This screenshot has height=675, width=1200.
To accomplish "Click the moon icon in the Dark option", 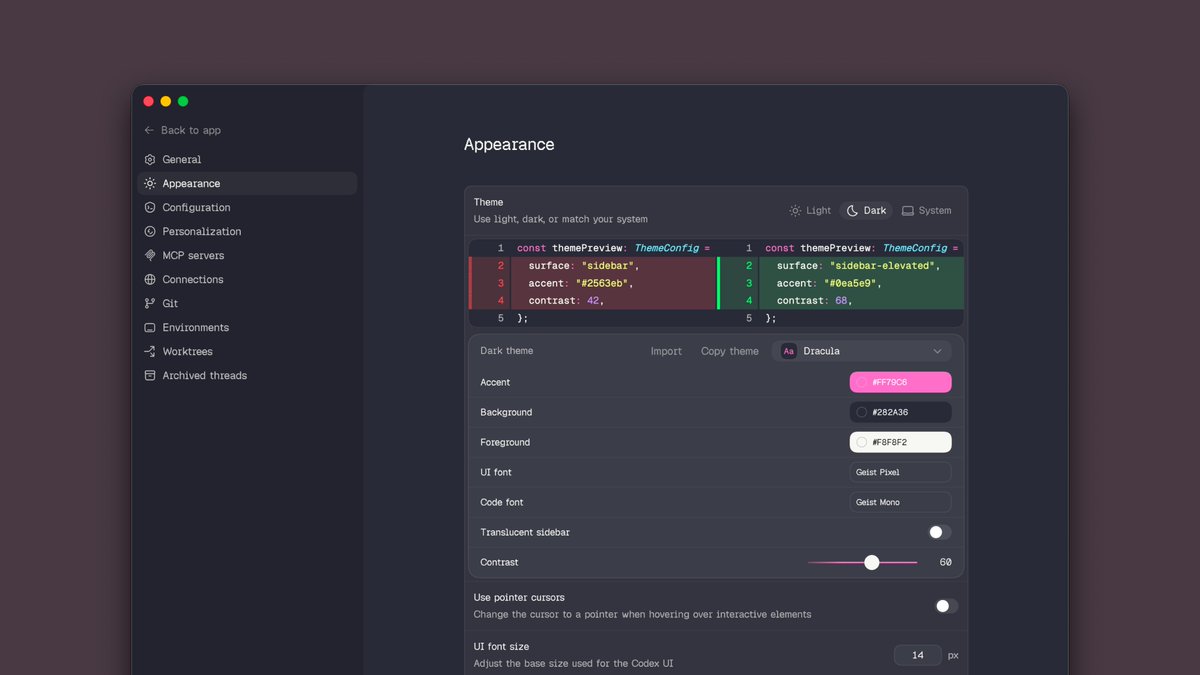I will coord(852,211).
